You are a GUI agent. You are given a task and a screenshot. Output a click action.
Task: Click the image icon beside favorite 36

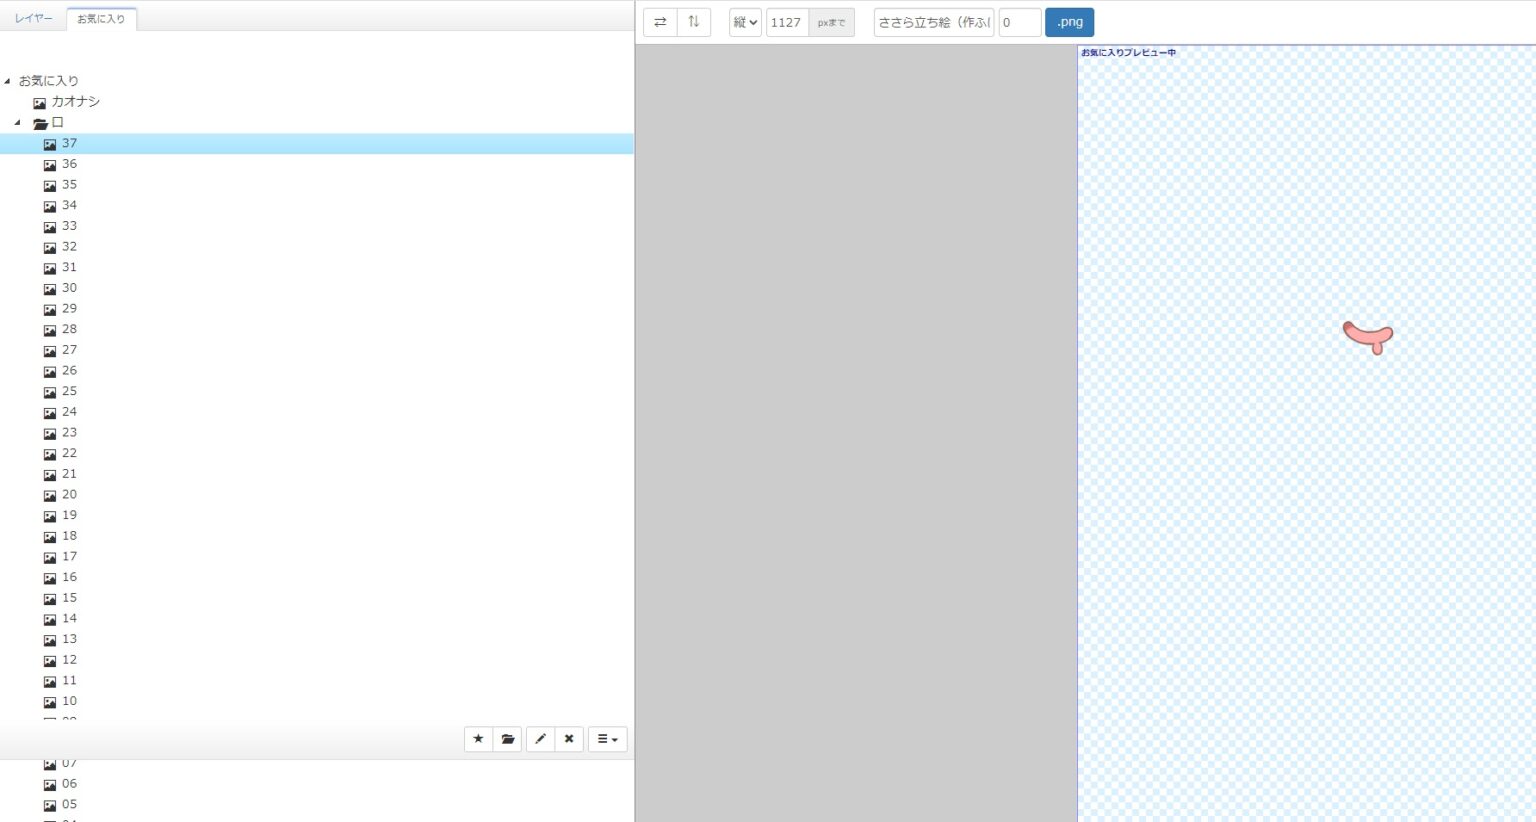click(51, 164)
